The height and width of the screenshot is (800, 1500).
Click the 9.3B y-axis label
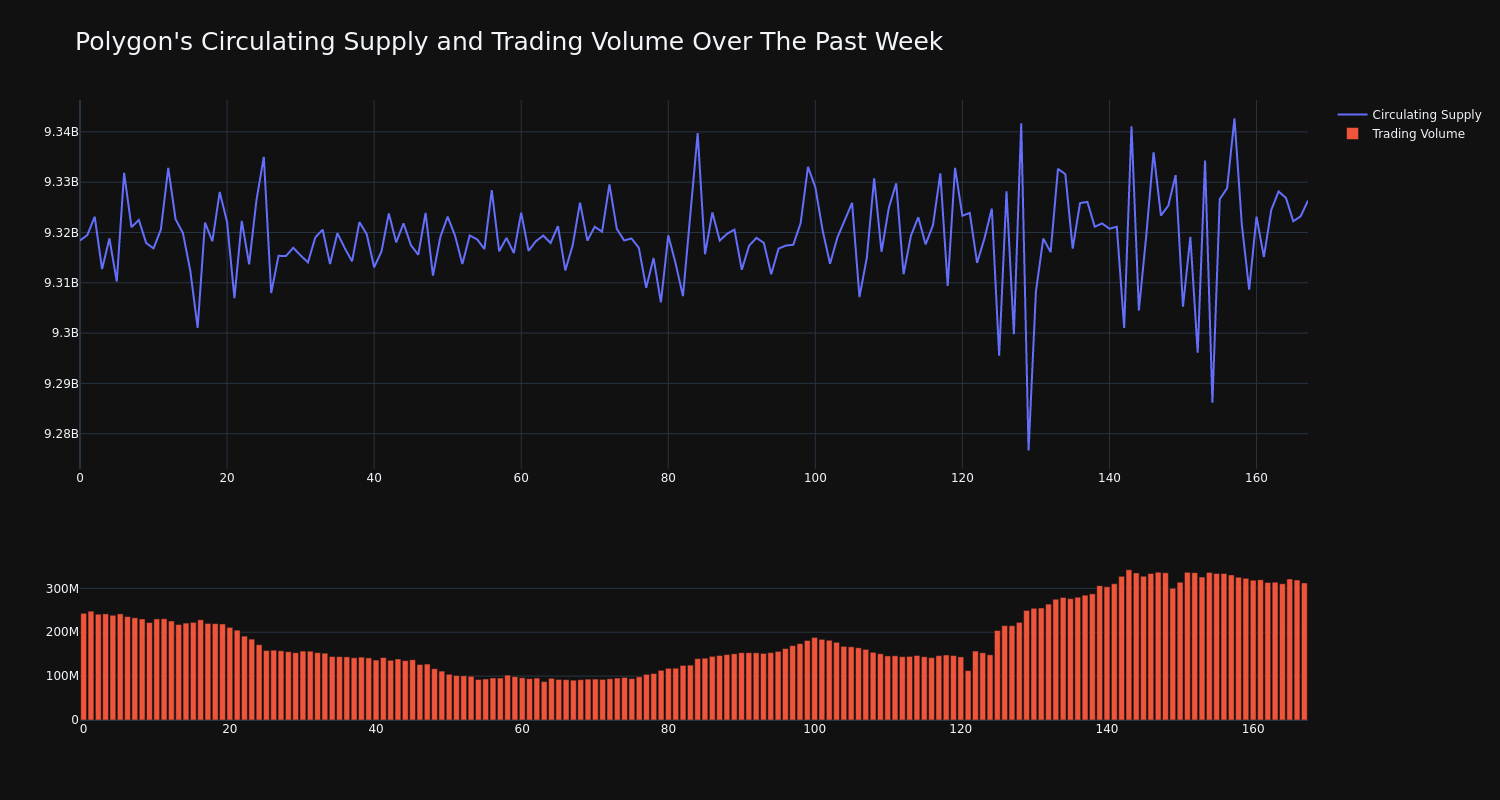coord(65,333)
